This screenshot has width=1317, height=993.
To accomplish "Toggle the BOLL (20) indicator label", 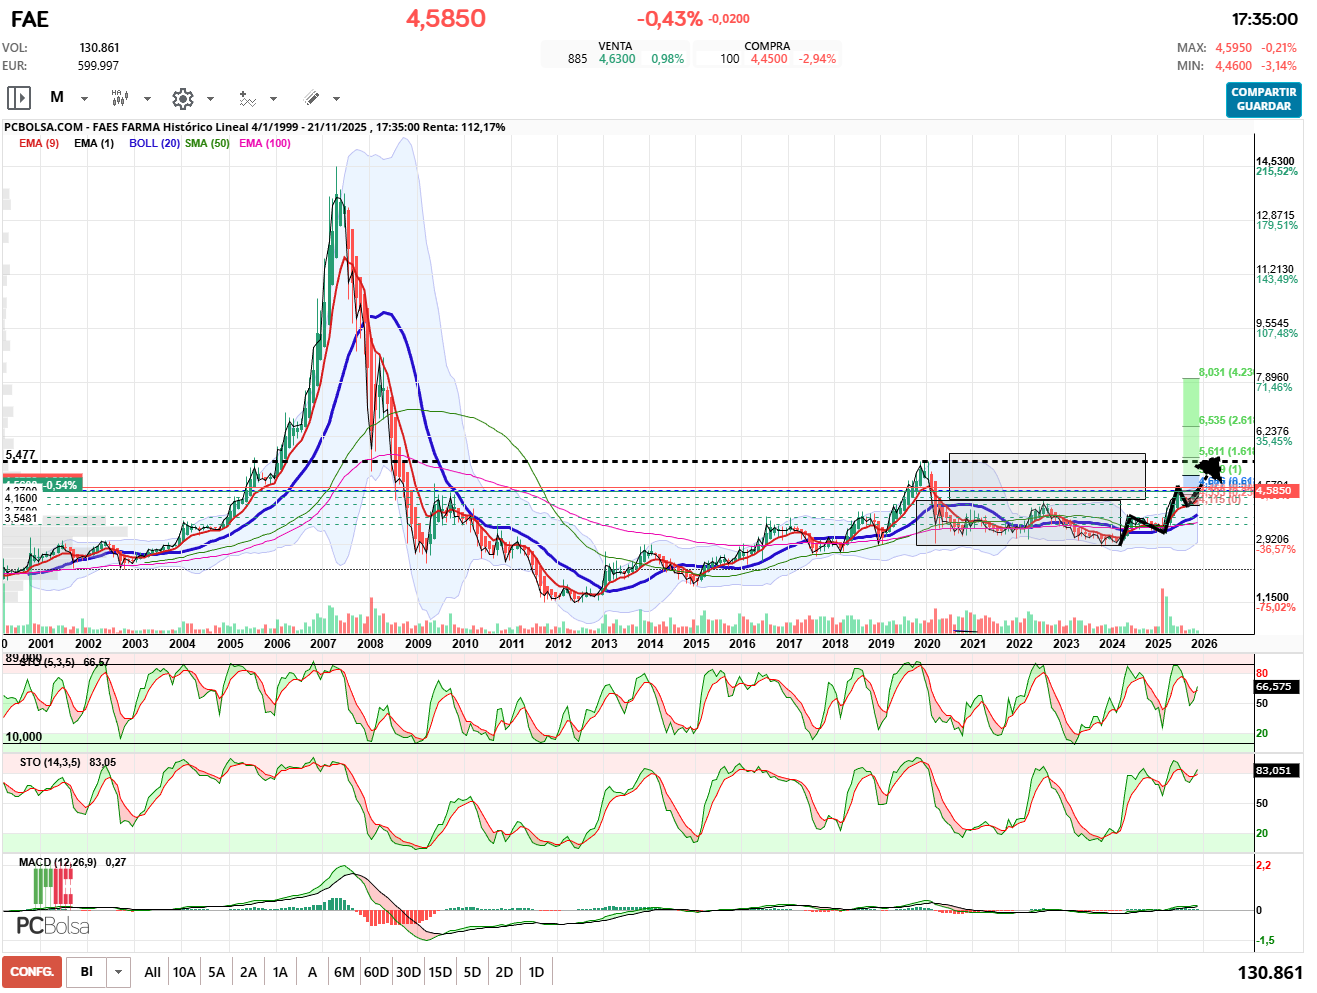I will tap(154, 143).
